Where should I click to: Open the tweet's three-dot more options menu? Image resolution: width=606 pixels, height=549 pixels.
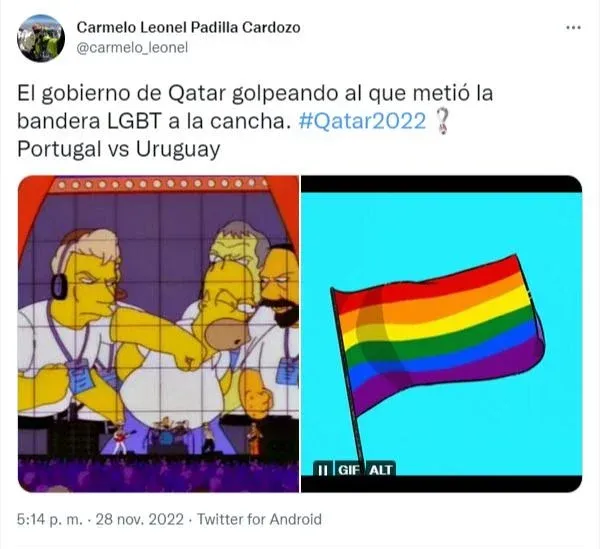[x=574, y=27]
